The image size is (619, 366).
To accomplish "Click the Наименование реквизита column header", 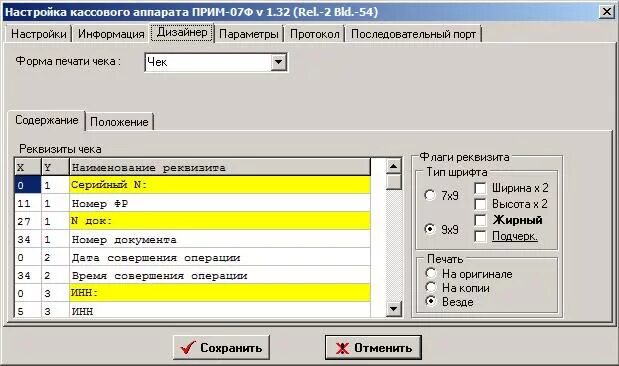I will [220, 167].
